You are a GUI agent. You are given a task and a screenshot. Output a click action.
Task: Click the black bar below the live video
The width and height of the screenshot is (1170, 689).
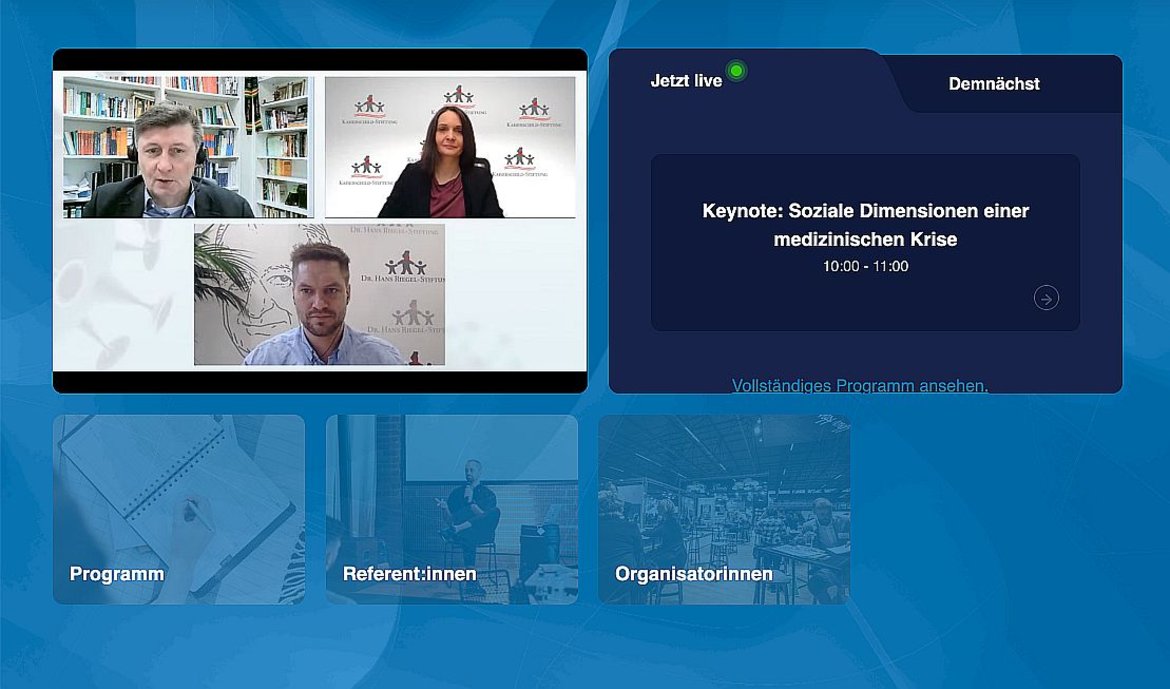[320, 382]
